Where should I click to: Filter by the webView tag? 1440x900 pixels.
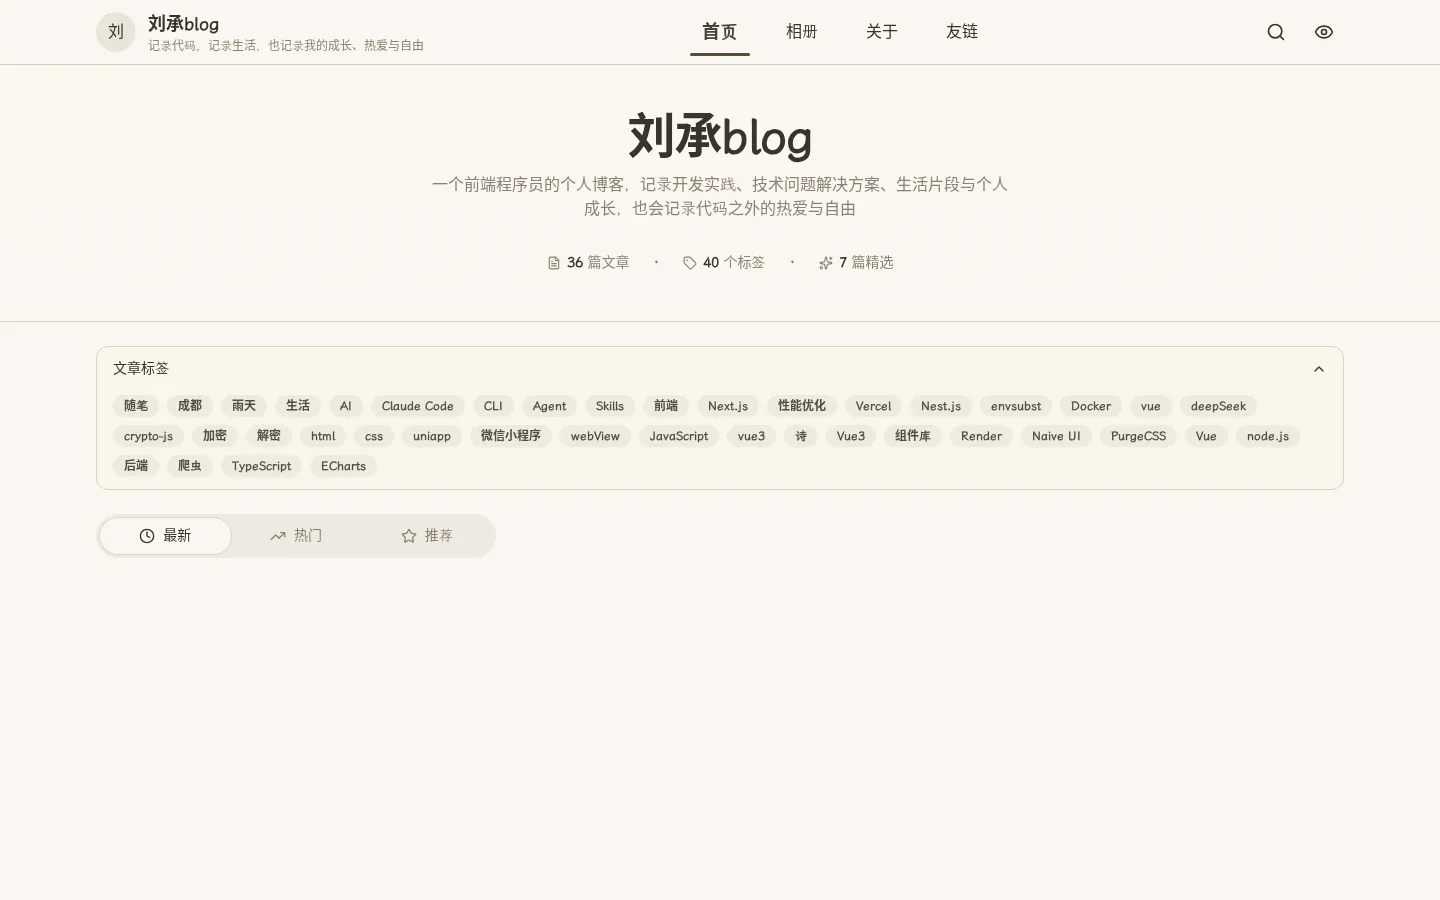click(x=595, y=436)
